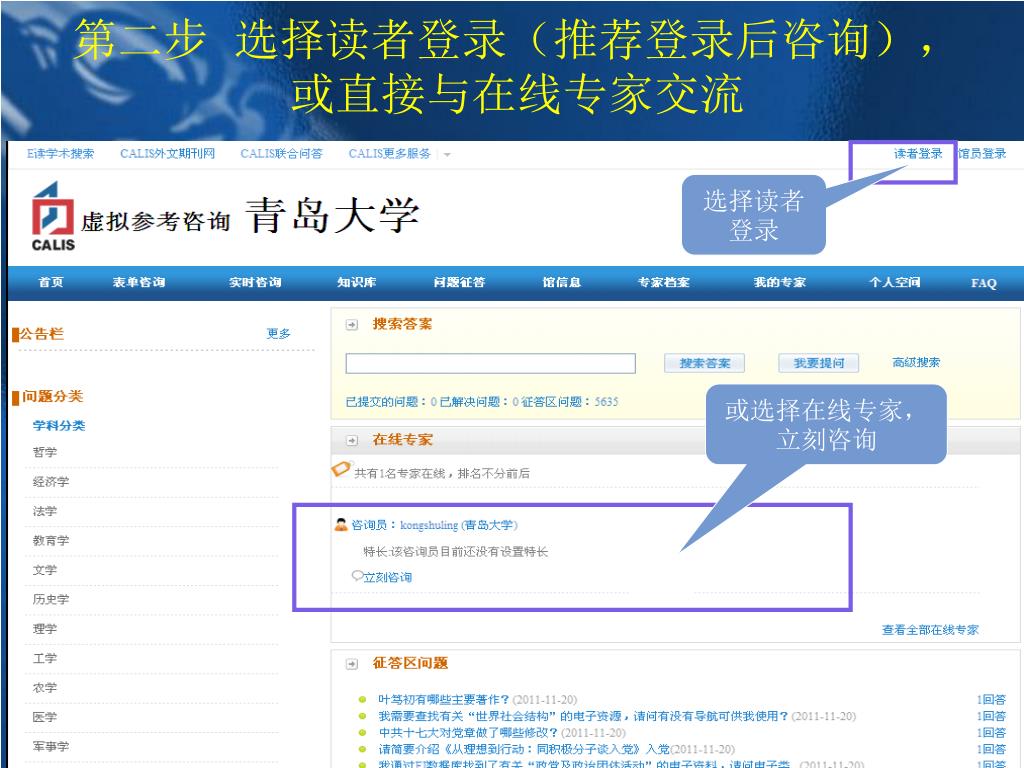Click the 立刻咨询 link

click(x=388, y=577)
